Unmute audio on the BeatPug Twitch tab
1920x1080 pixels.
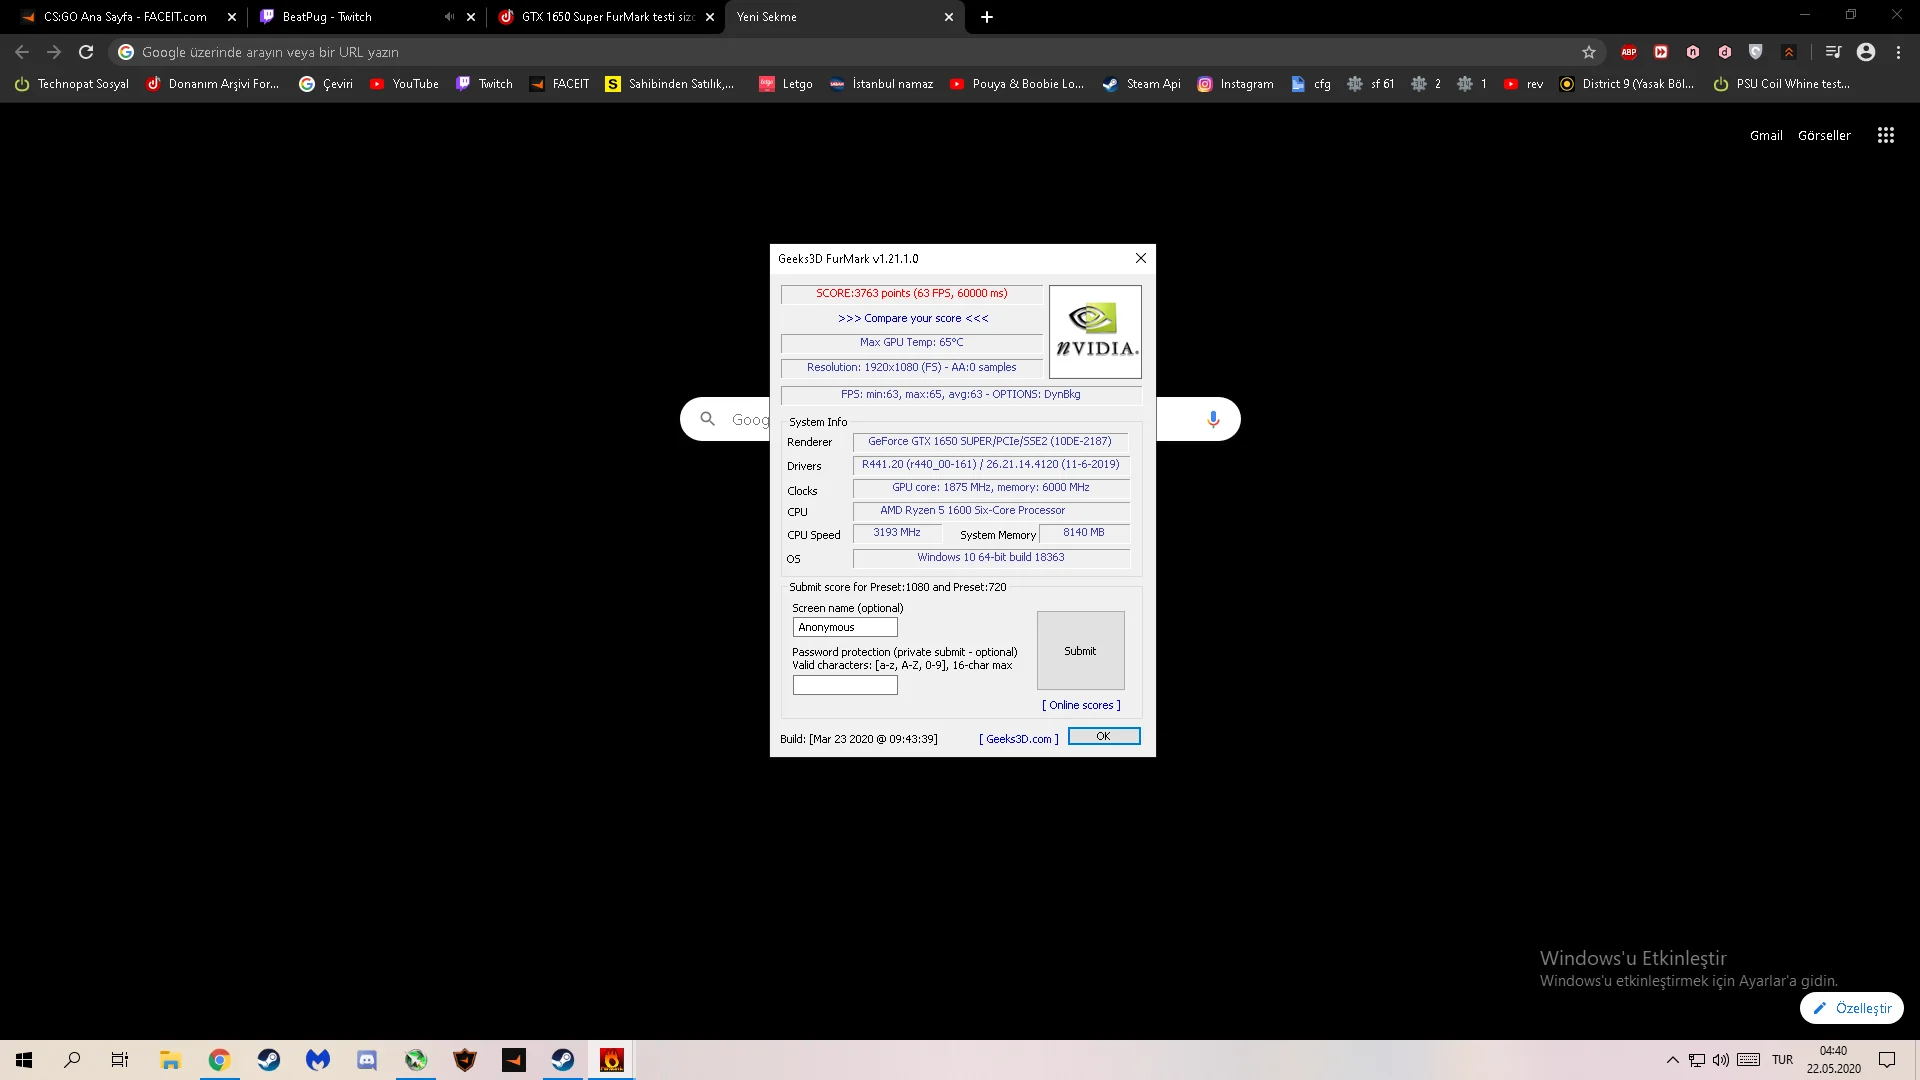click(448, 17)
